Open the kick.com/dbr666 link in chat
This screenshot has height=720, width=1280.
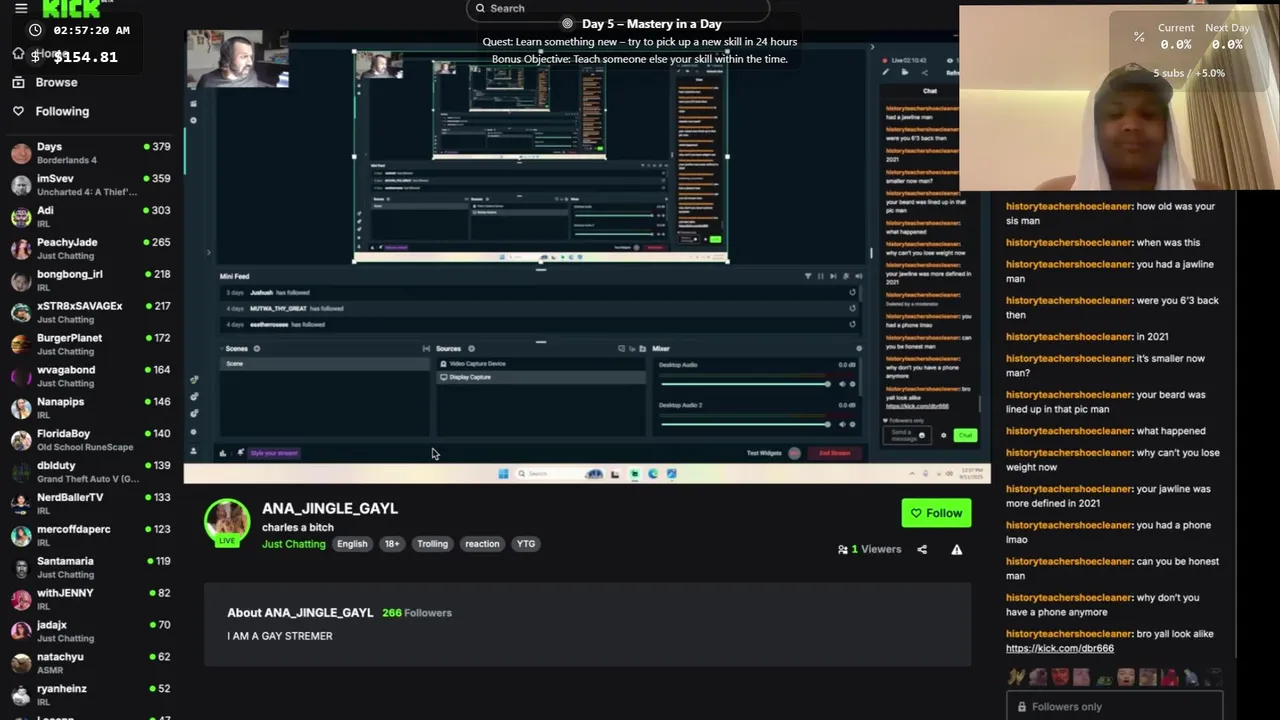click(x=1060, y=648)
